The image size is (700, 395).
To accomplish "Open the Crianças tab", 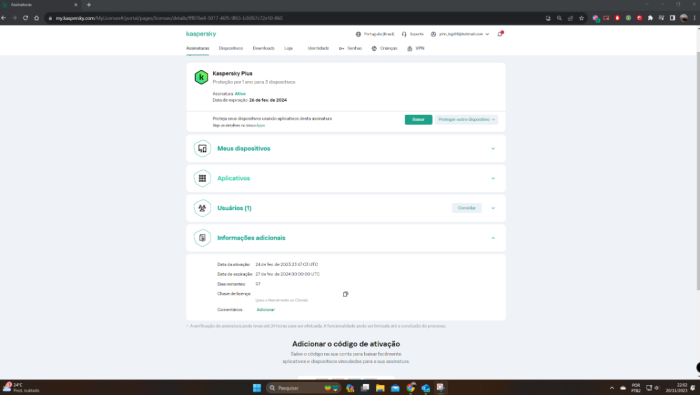I will coord(384,48).
